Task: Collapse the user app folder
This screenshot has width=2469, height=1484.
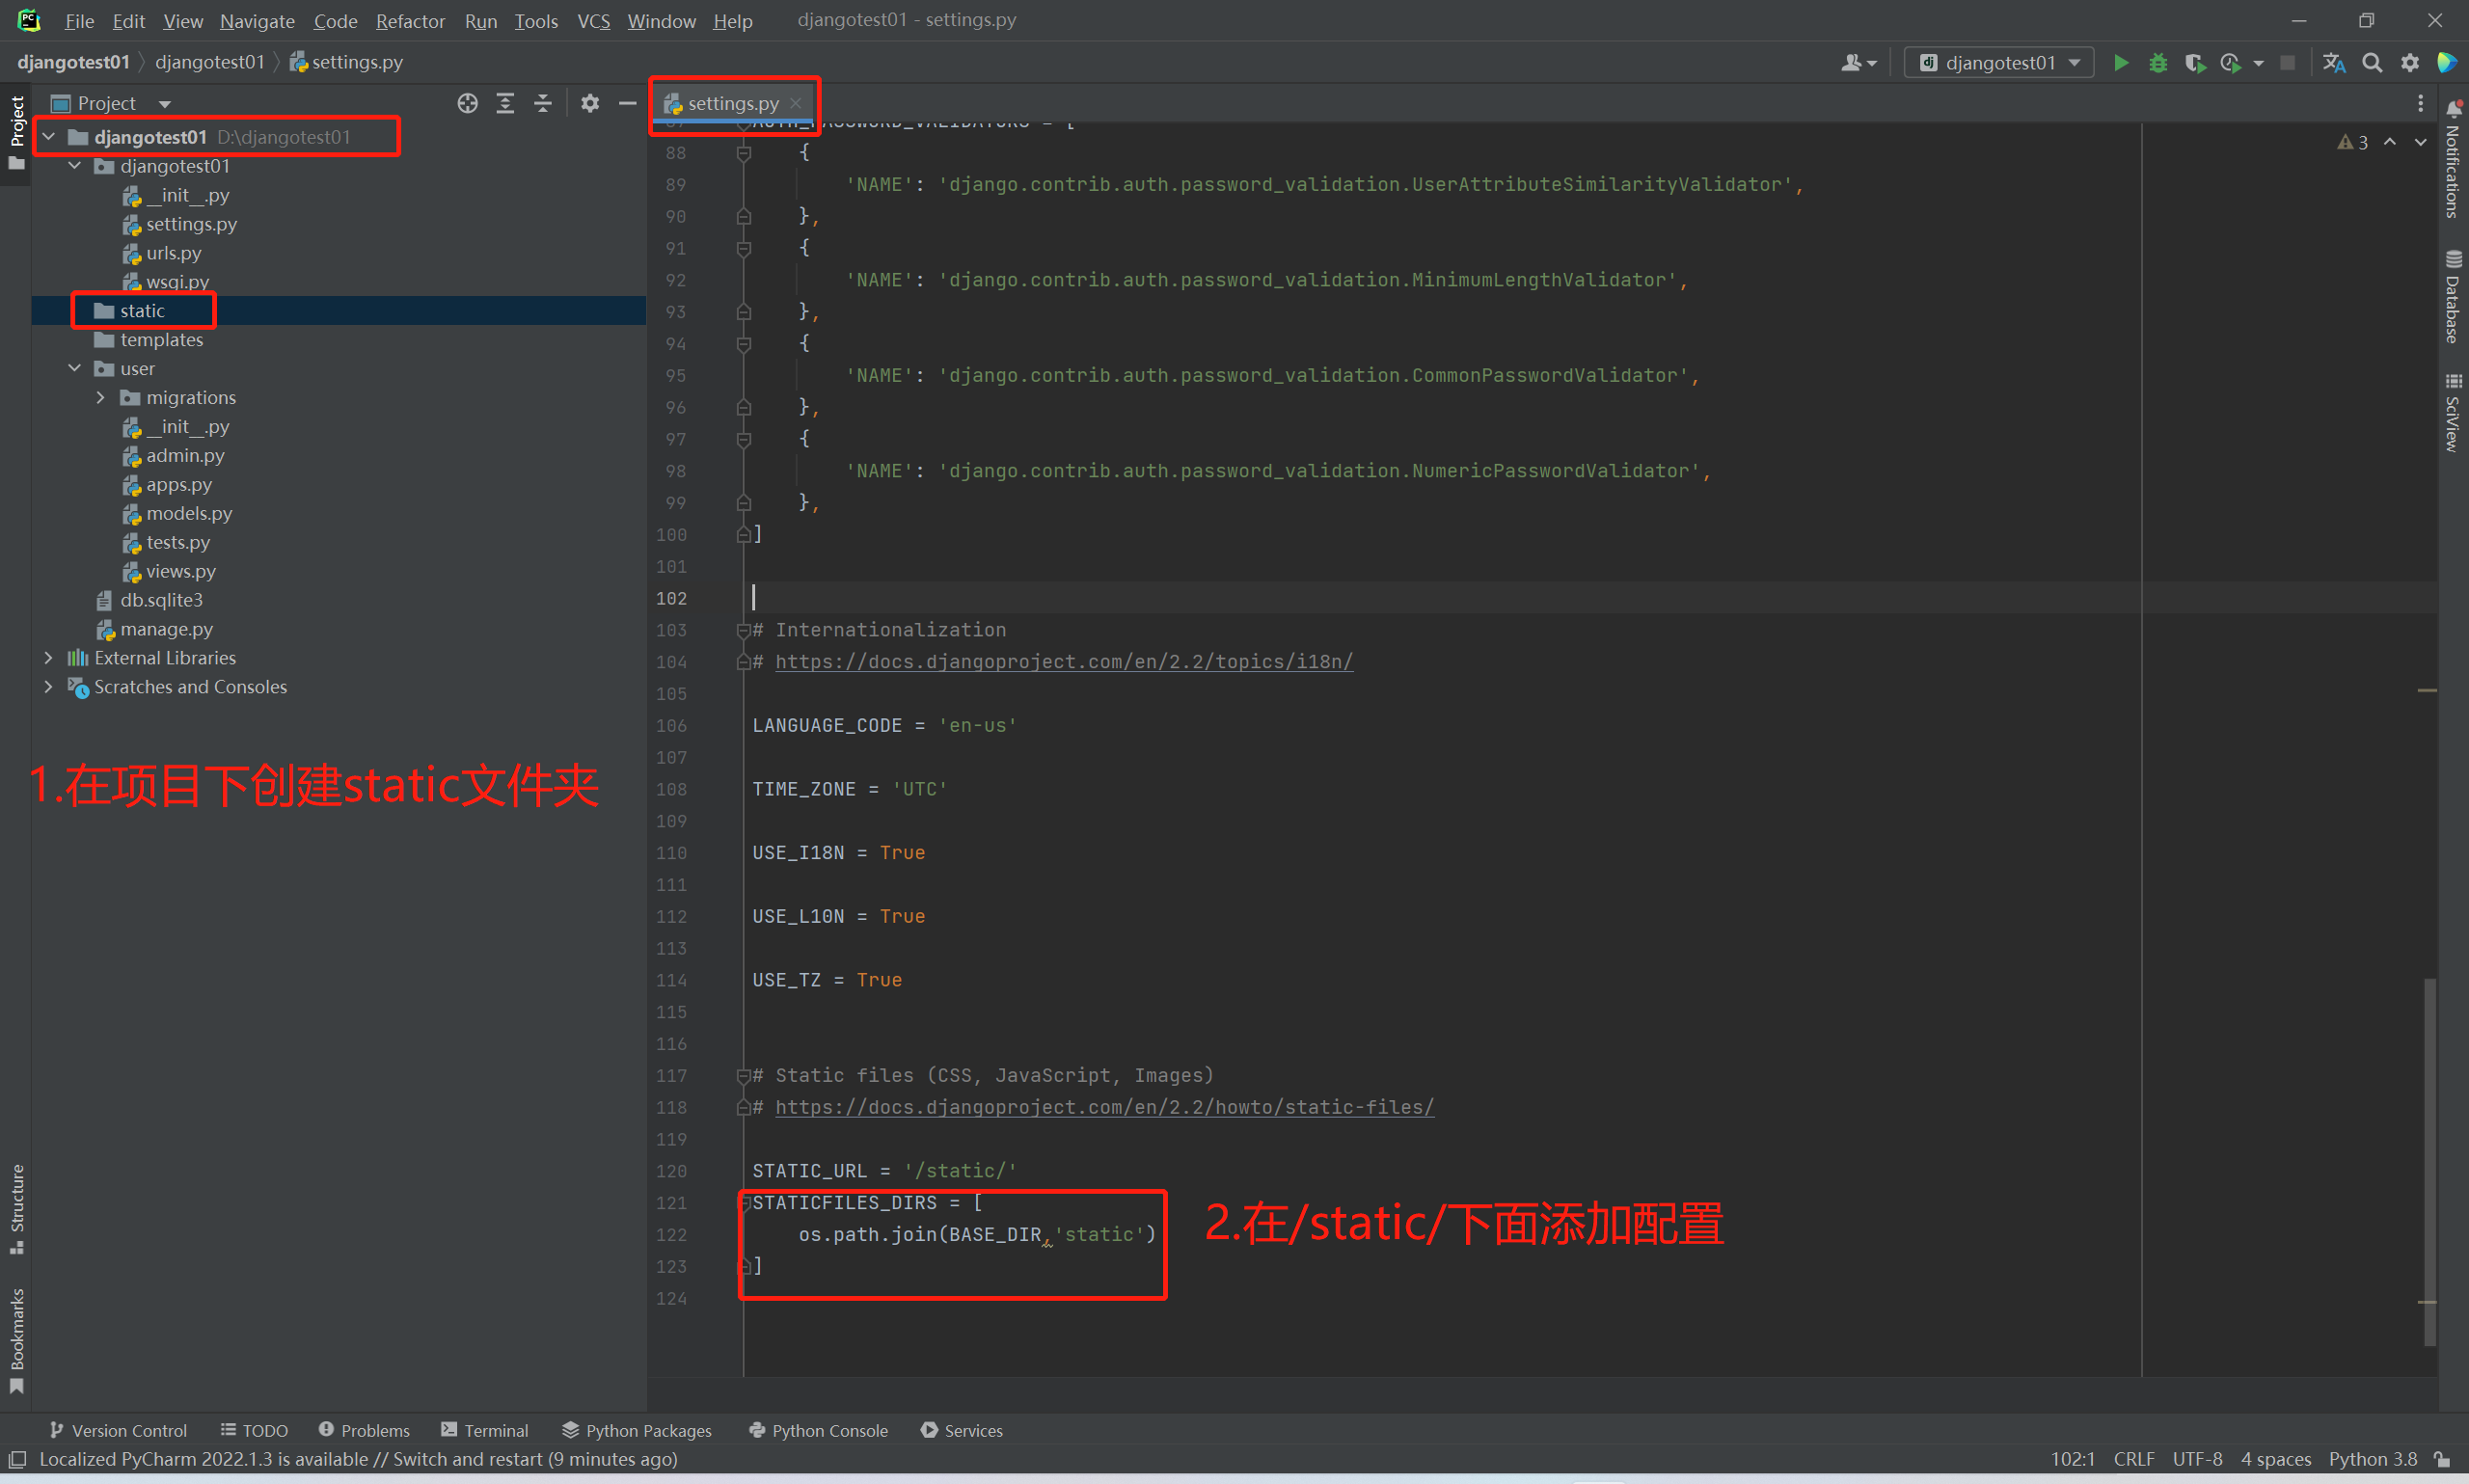Action: [x=74, y=368]
